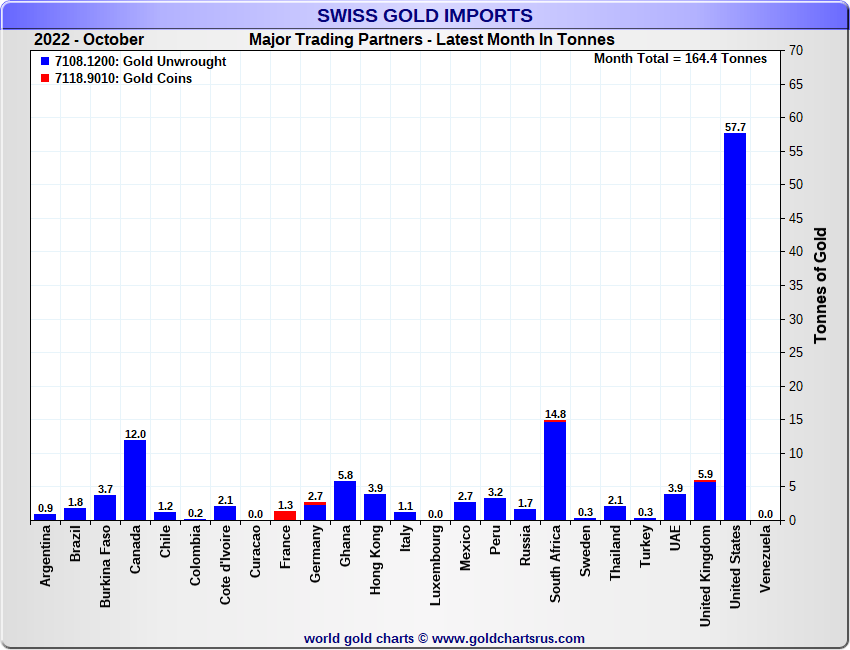Click the red Gold Coins legend swatch
Image resolution: width=850 pixels, height=650 pixels.
[45, 79]
